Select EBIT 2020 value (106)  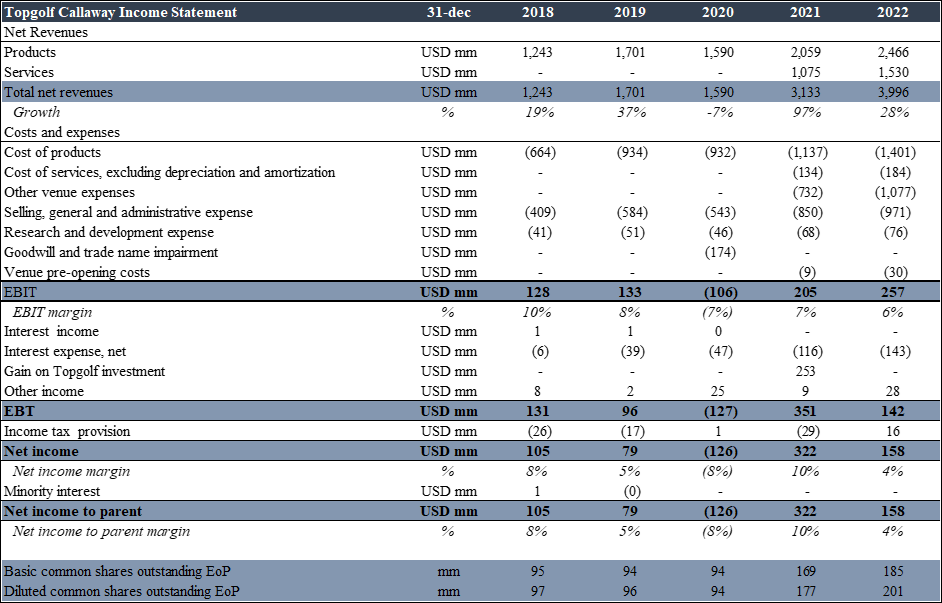(720, 292)
